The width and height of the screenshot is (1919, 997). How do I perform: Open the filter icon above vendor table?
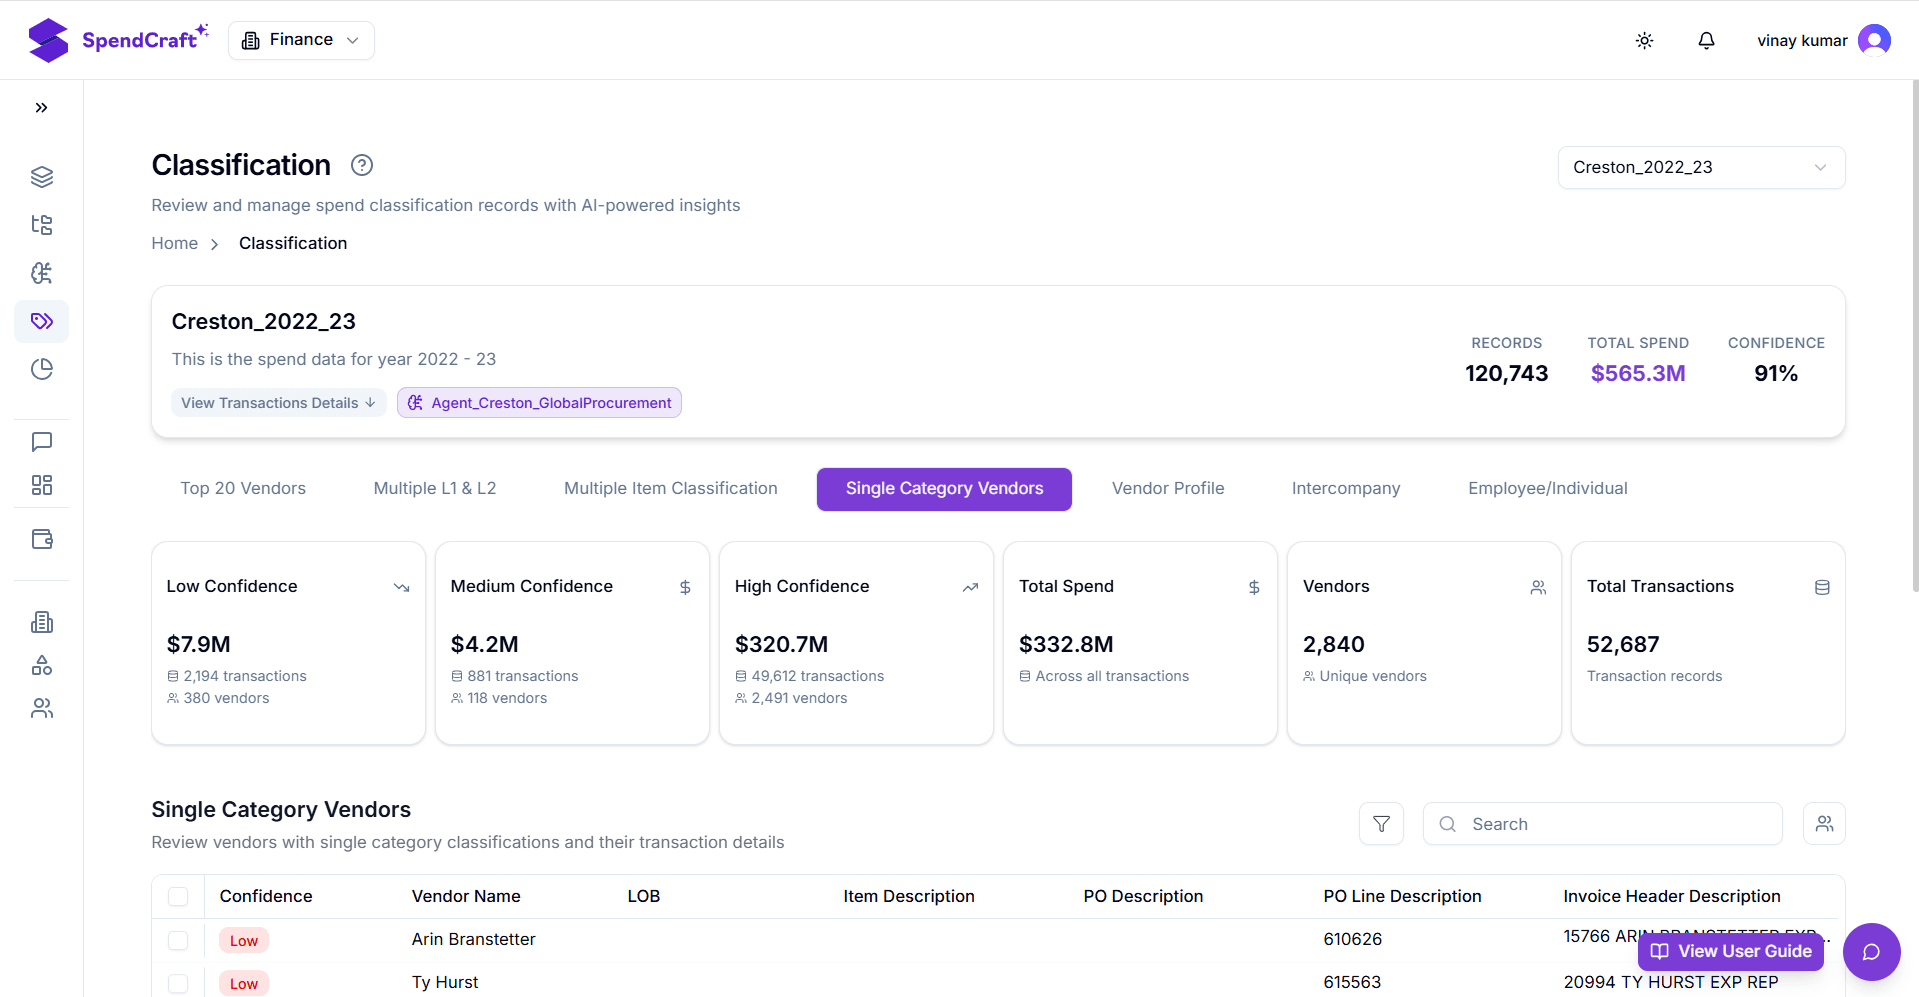[1381, 824]
